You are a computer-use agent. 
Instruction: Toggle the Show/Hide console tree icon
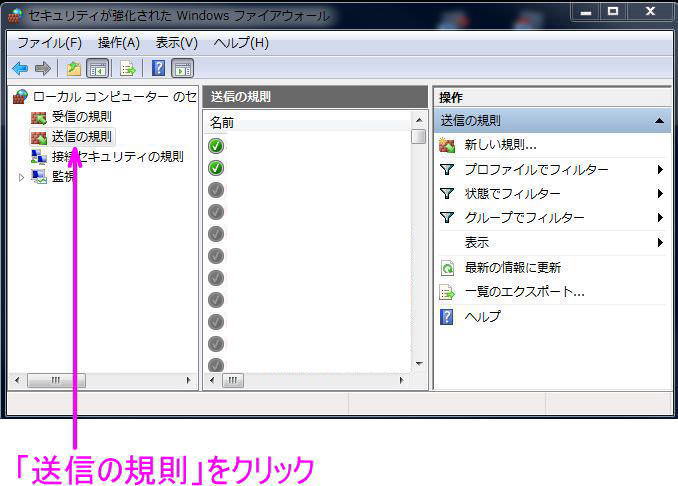pyautogui.click(x=98, y=68)
